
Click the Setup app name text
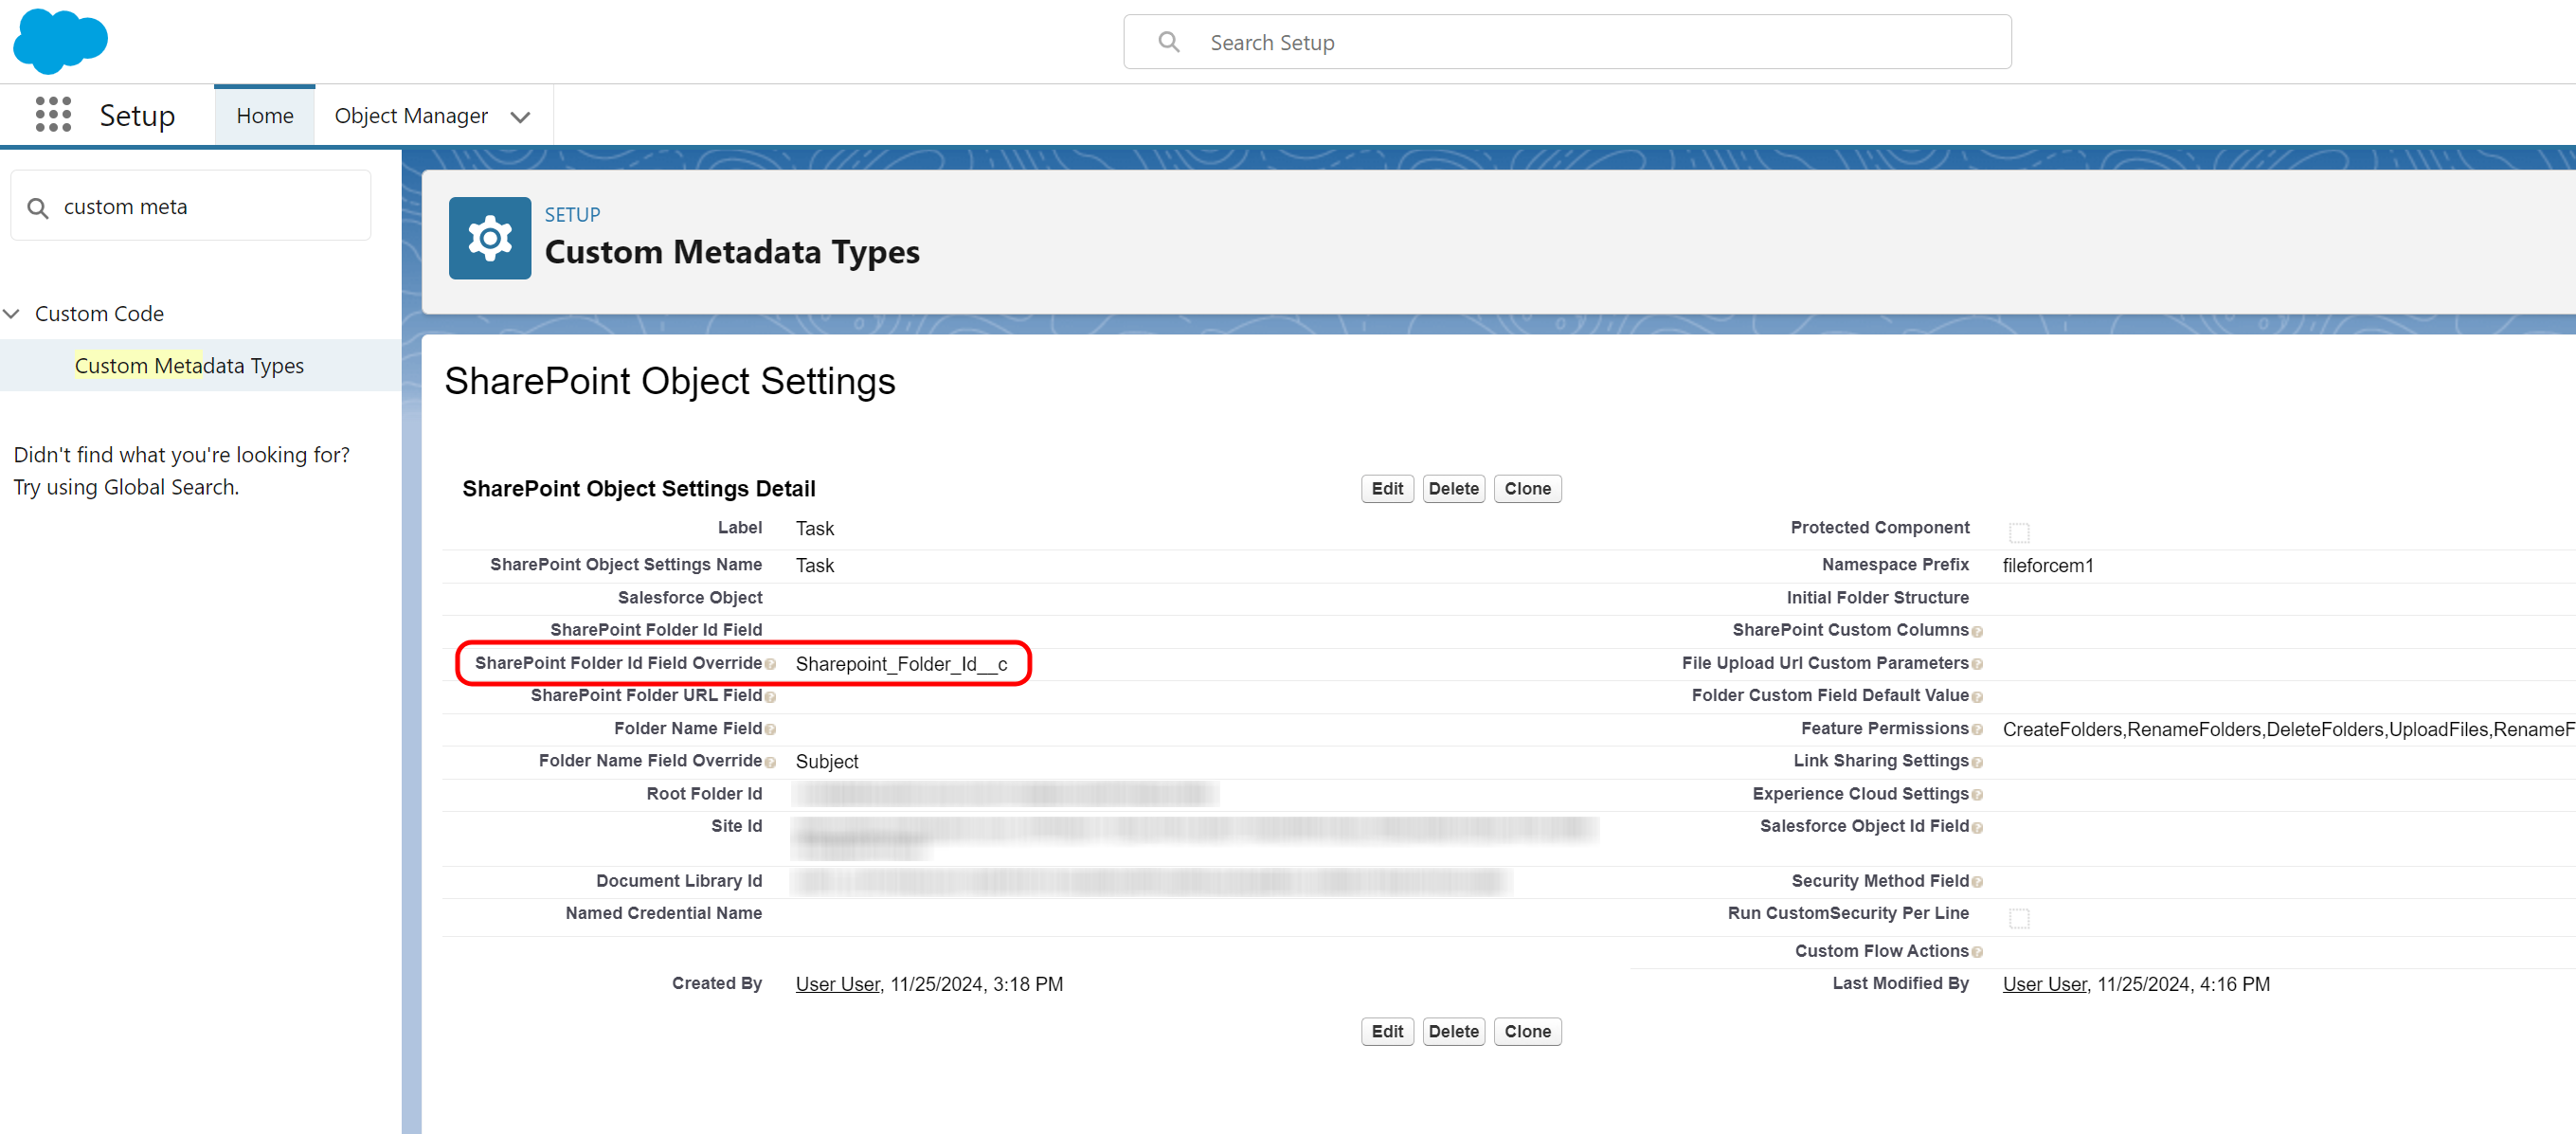[x=137, y=115]
